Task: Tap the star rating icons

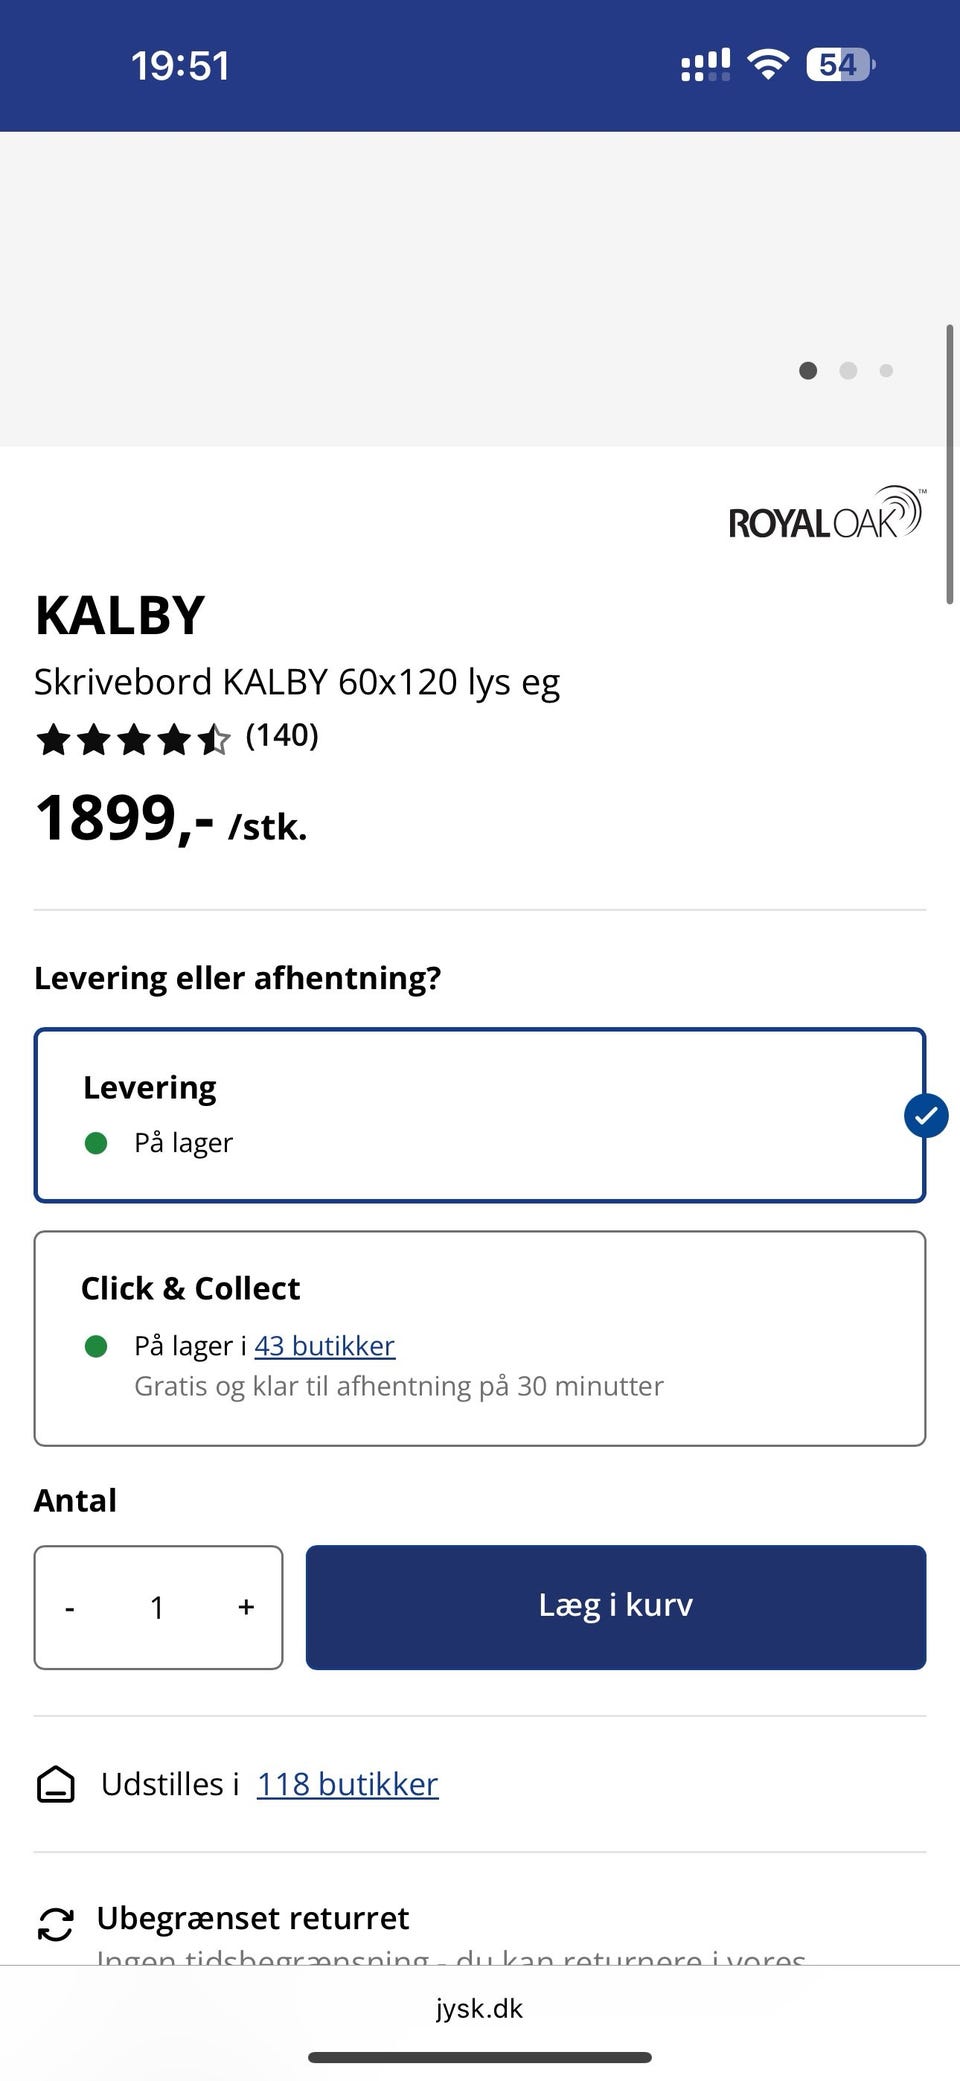Action: (x=133, y=740)
